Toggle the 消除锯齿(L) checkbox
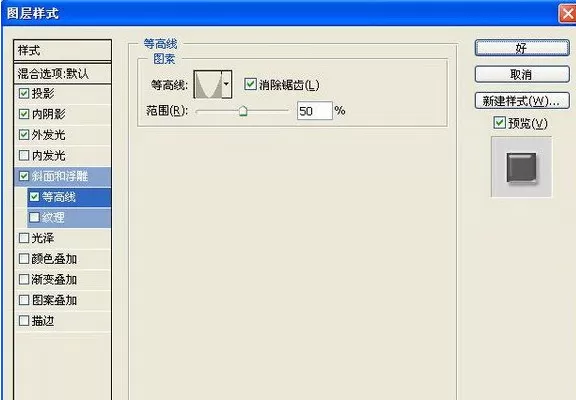Image resolution: width=576 pixels, height=400 pixels. [x=250, y=84]
